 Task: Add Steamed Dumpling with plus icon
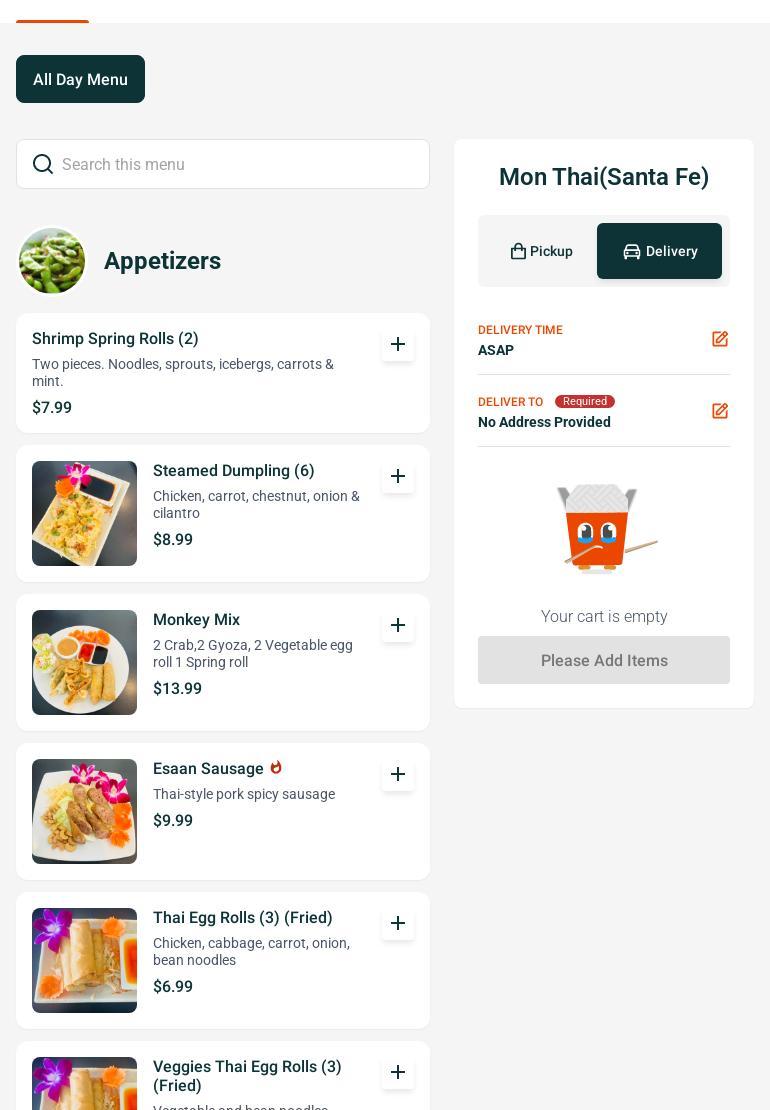click(398, 476)
